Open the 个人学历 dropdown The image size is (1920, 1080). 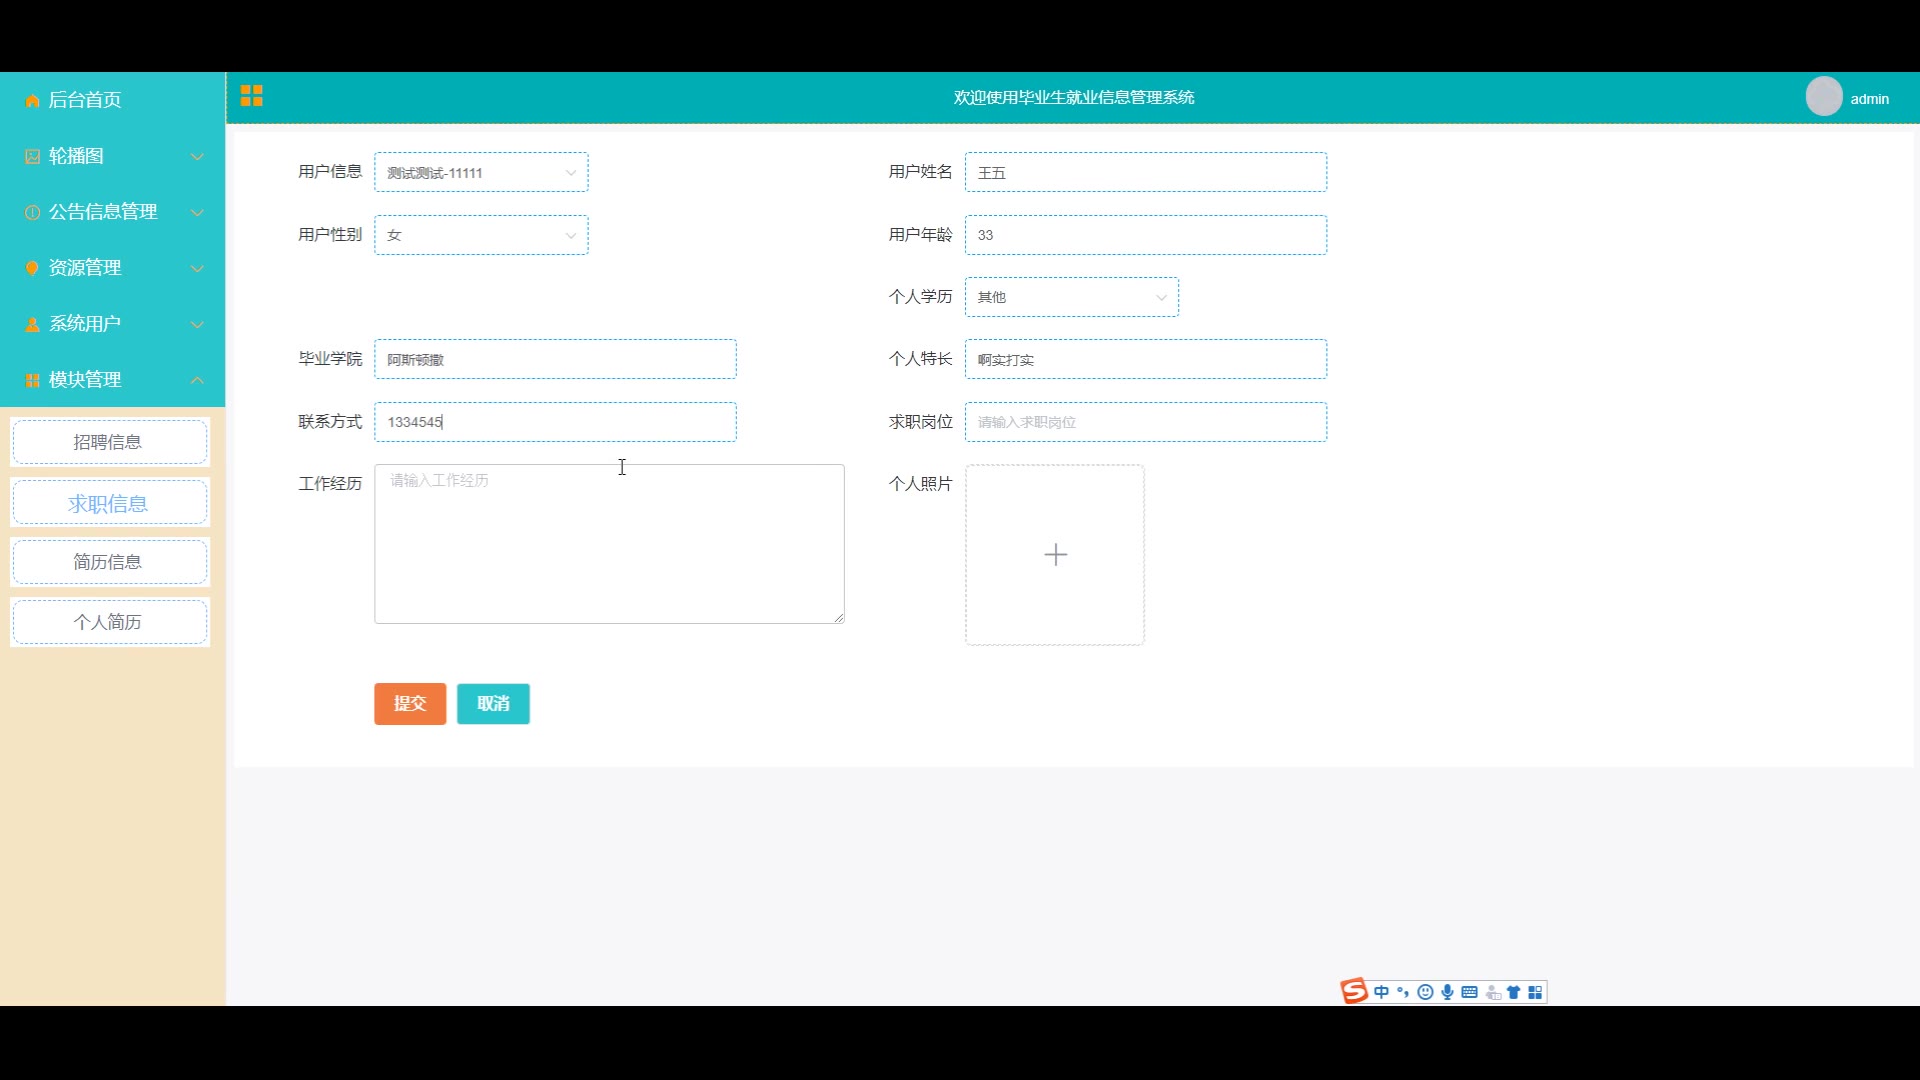1071,297
